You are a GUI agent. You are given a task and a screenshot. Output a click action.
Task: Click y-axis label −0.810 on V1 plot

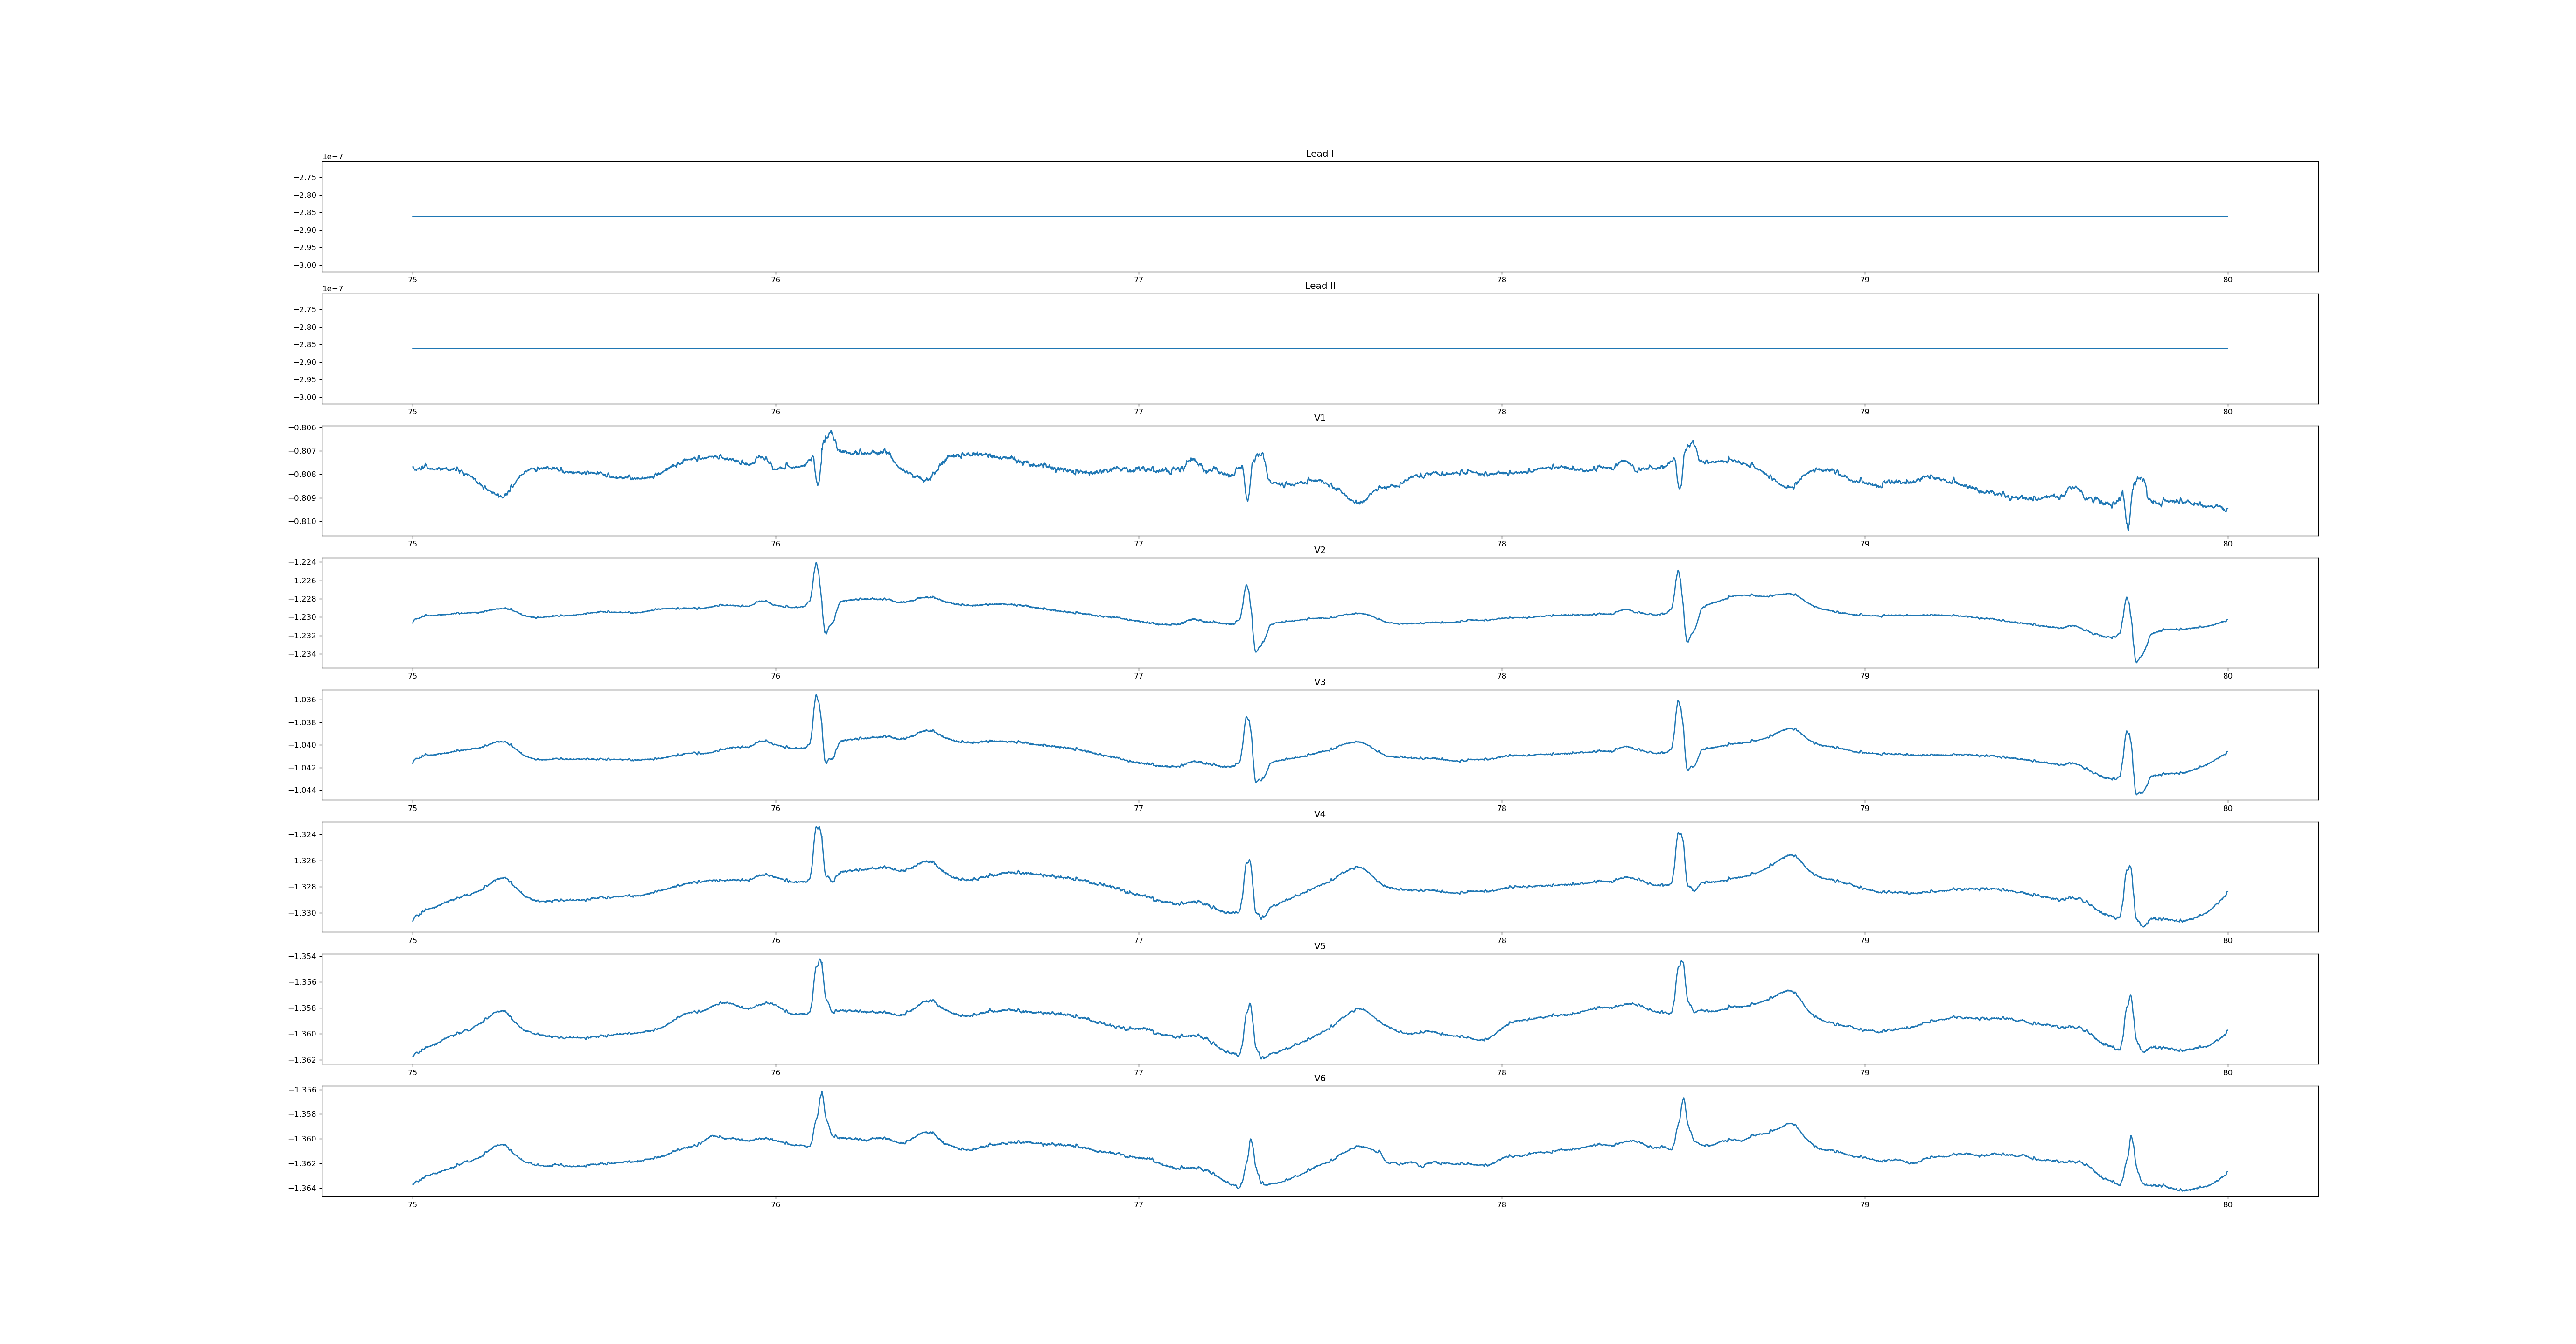click(x=303, y=521)
